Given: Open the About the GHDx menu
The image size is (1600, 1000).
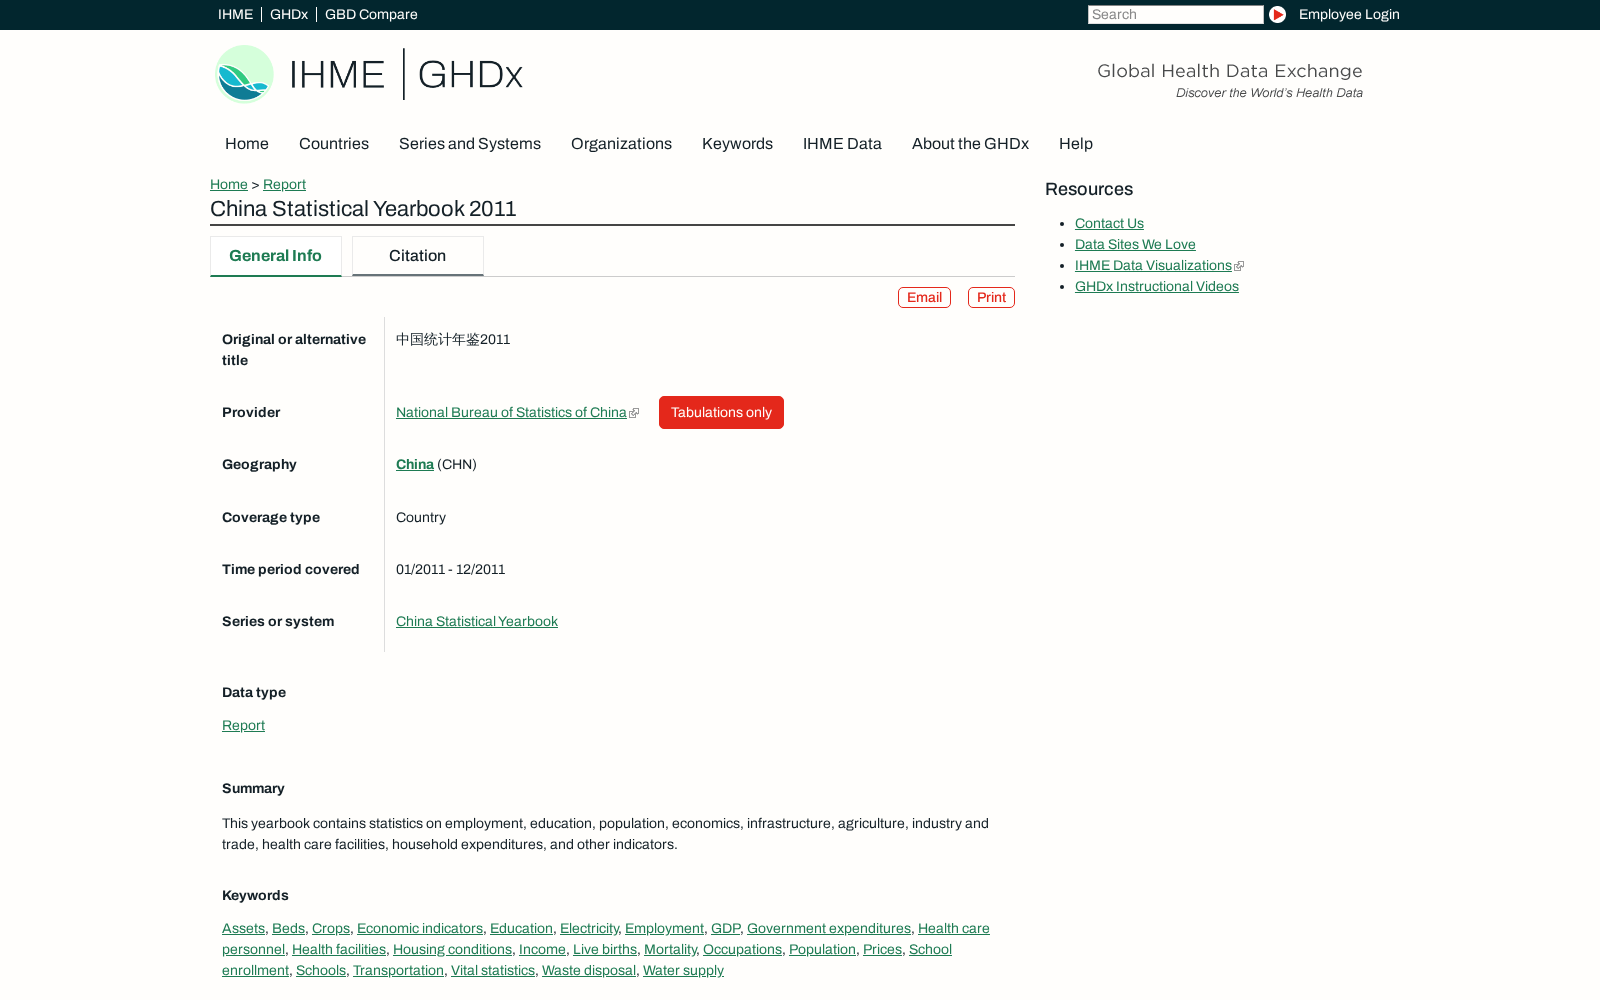Looking at the screenshot, I should pos(970,144).
